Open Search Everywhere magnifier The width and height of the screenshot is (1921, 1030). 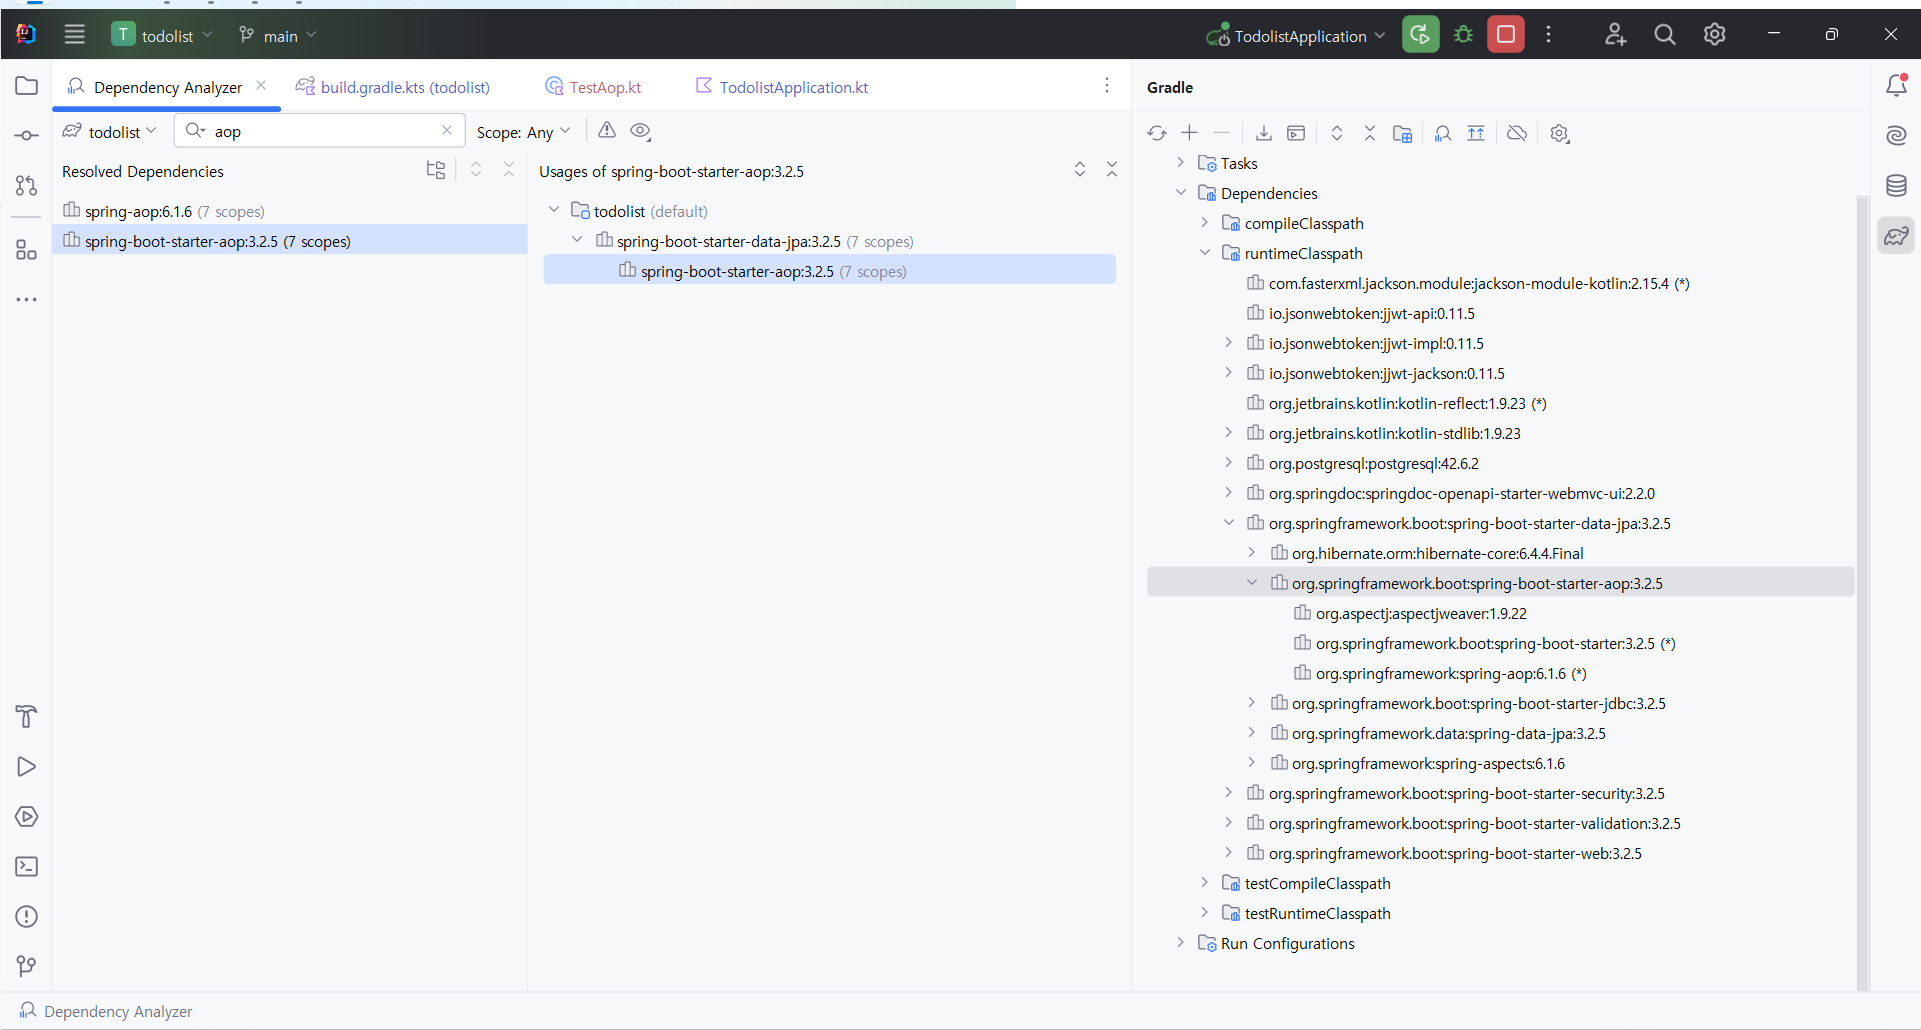1664,35
